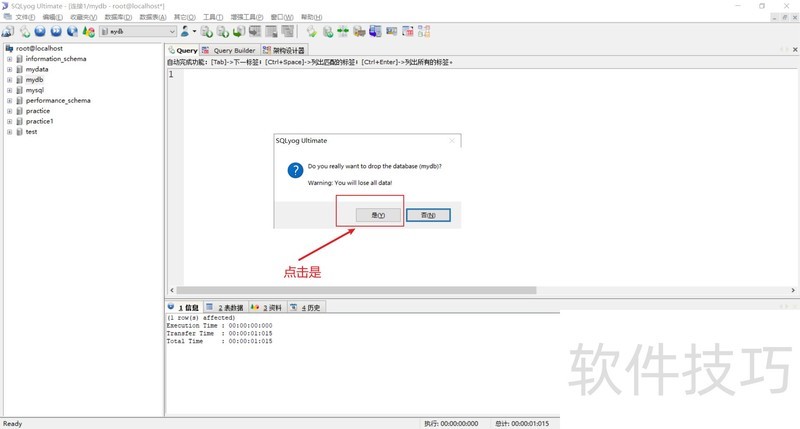This screenshot has width=800, height=429.
Task: Select the test database in tree
Action: pos(31,132)
